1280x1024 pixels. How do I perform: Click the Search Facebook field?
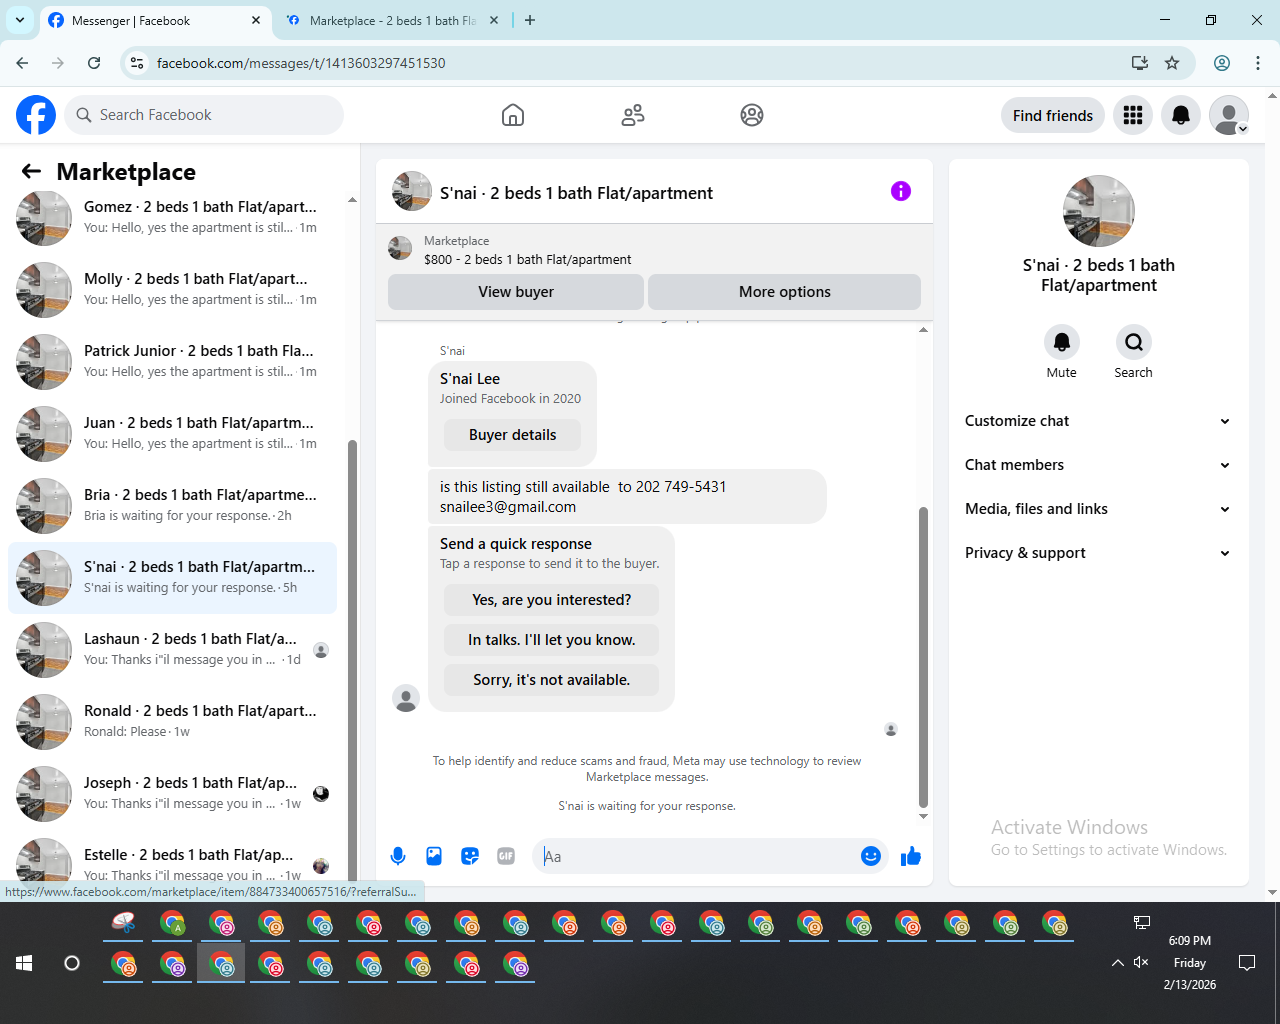[x=204, y=115]
